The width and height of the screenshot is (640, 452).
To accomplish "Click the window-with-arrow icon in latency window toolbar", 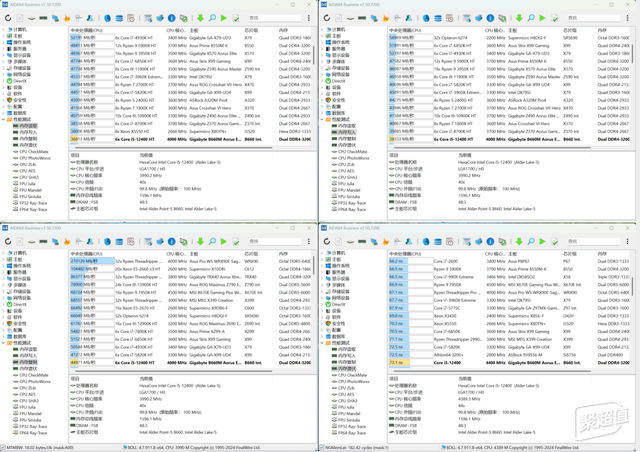I will [x=467, y=241].
